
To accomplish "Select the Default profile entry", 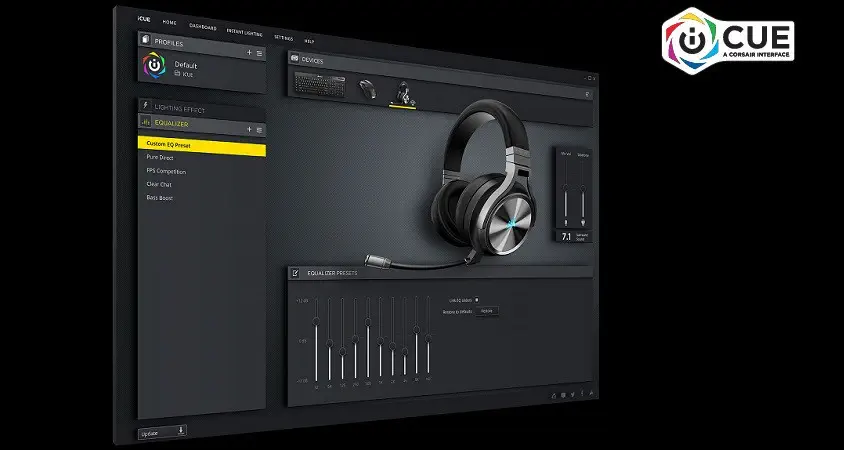I will [x=202, y=68].
